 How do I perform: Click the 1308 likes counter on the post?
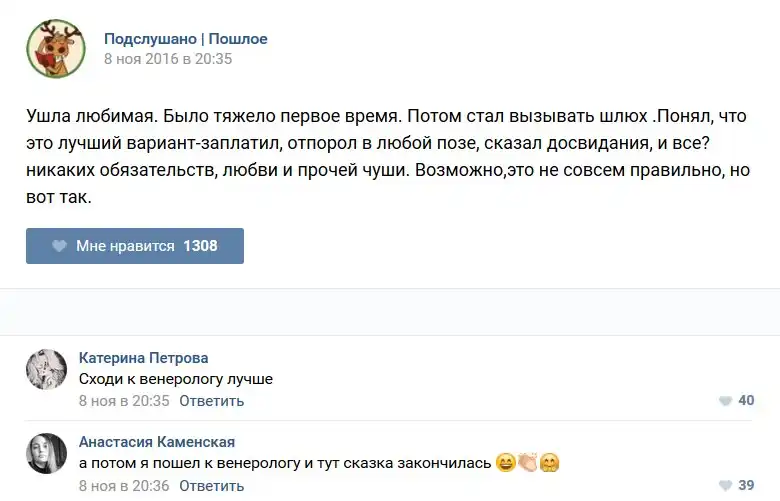[200, 246]
